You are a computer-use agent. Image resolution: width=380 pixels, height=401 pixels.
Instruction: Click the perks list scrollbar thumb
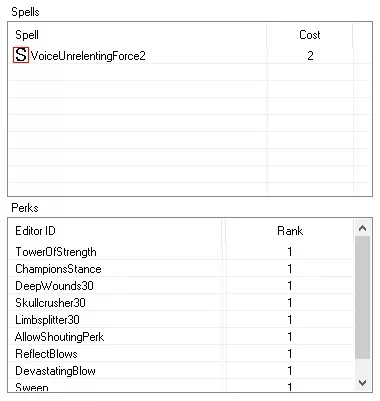[362, 298]
